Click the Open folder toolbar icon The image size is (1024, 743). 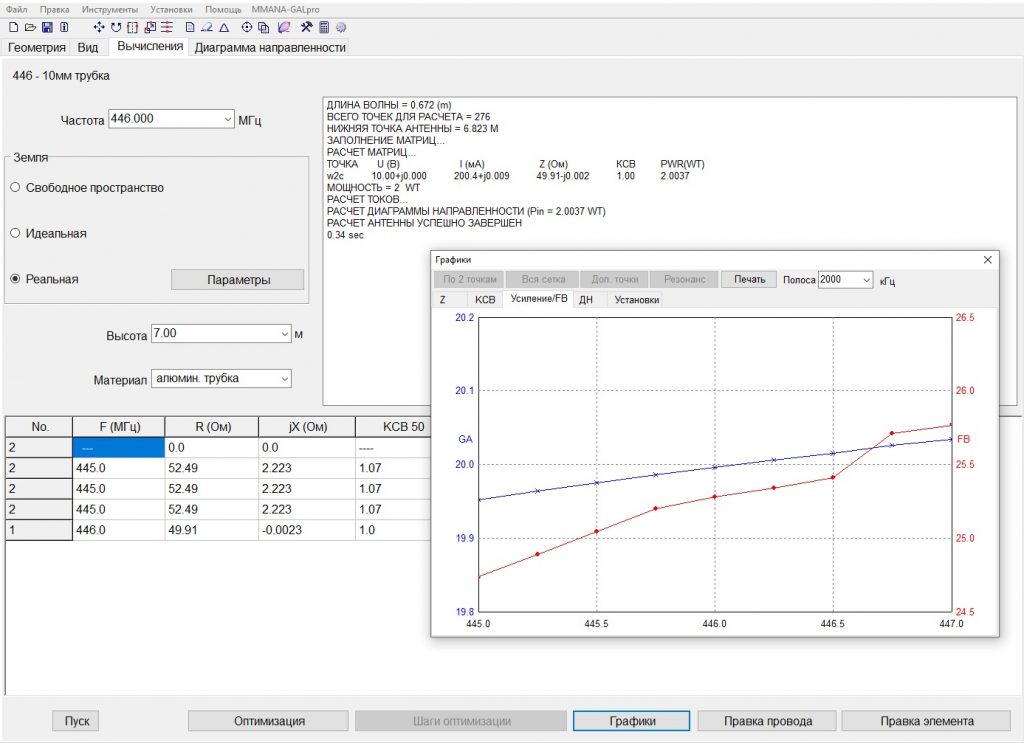pos(30,27)
